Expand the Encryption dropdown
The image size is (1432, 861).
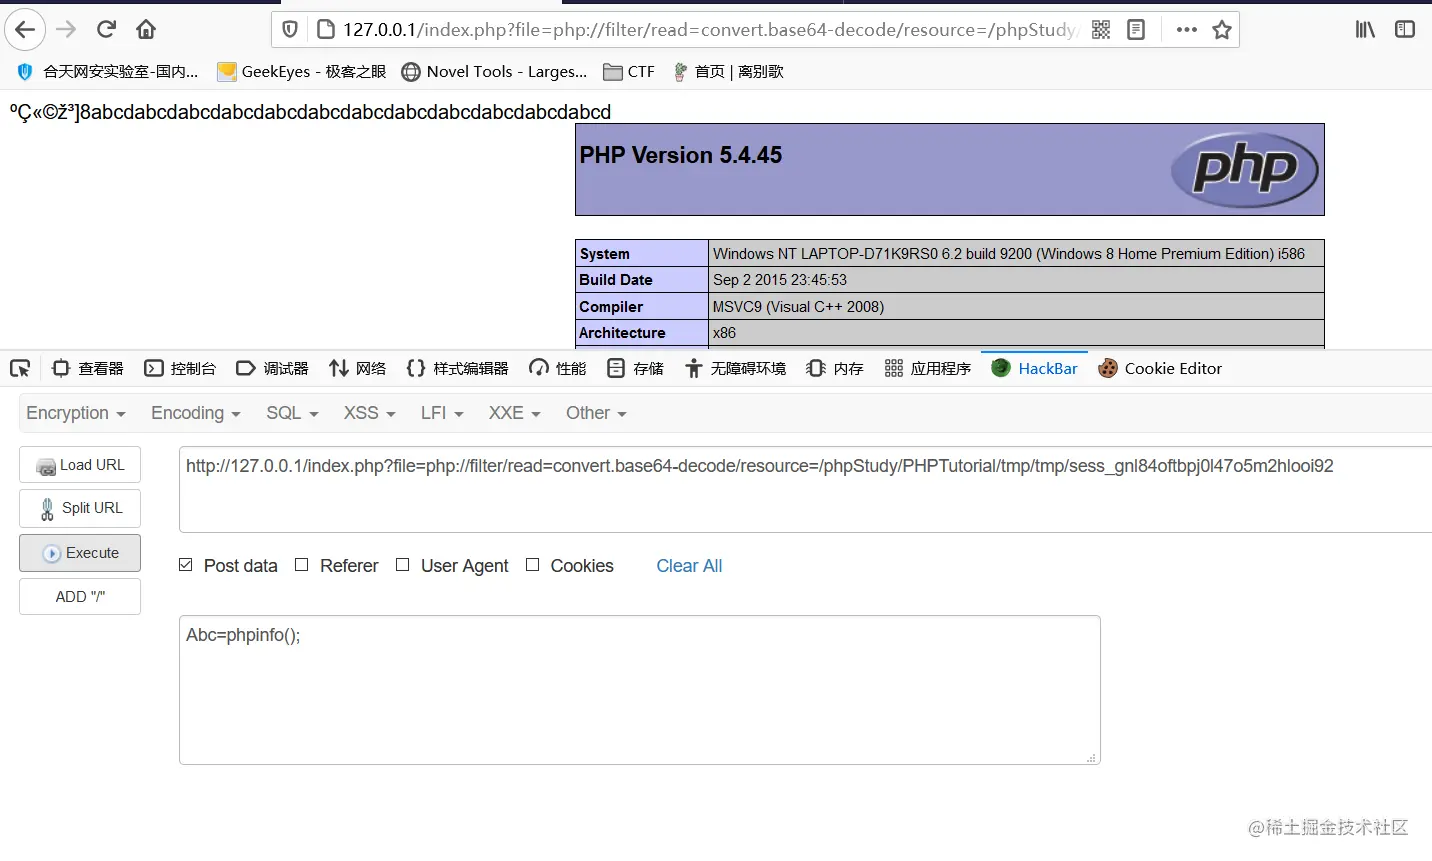[x=76, y=413]
